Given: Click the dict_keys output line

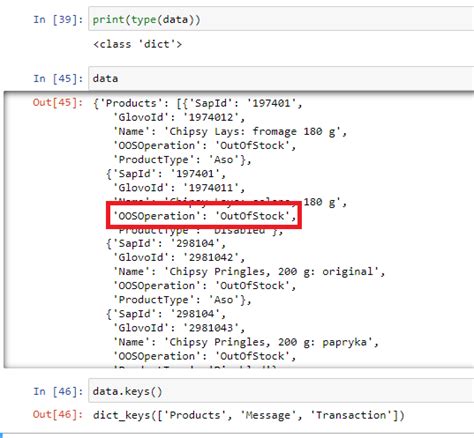Looking at the screenshot, I should click(249, 415).
